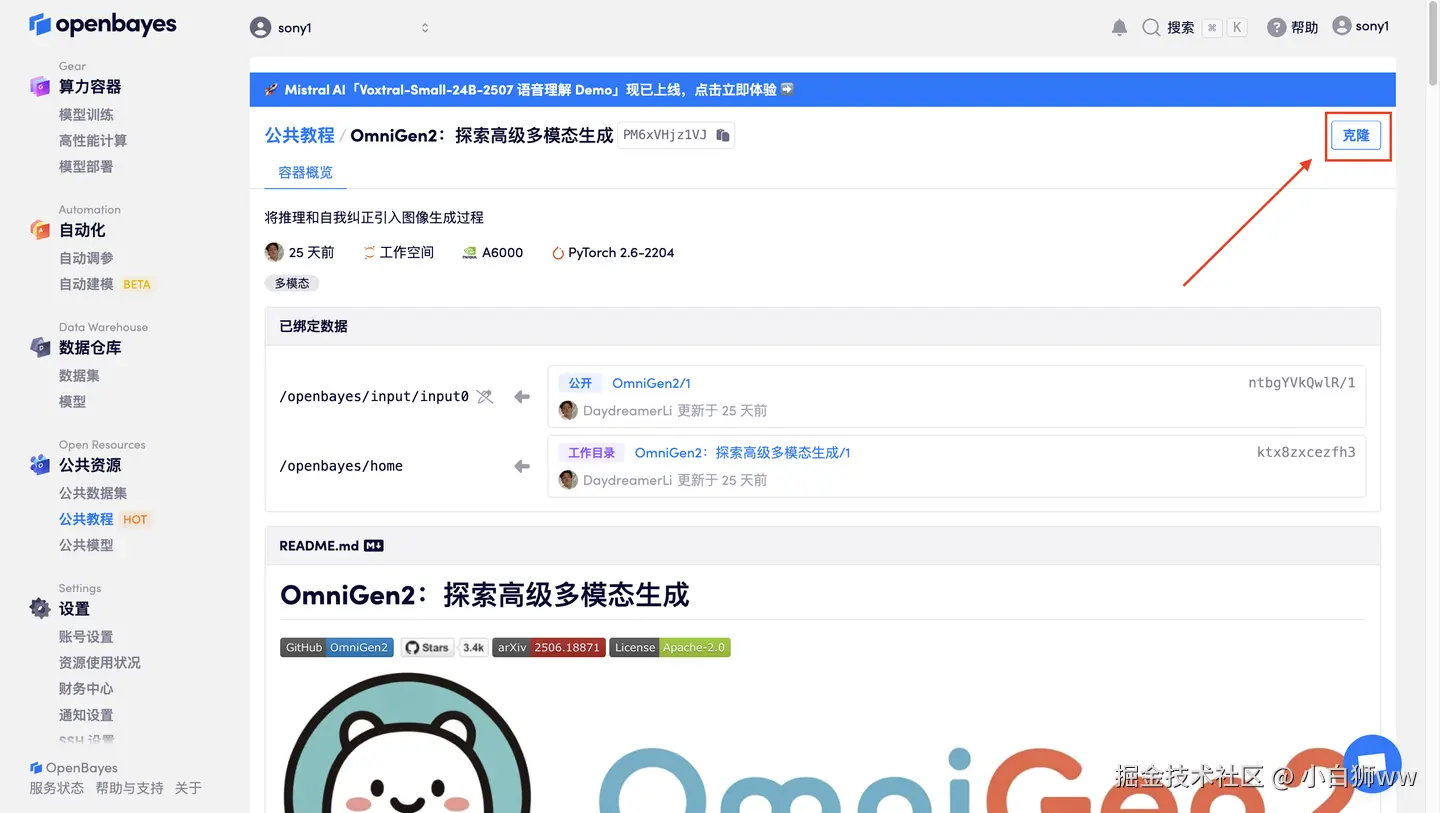Copy the PM6xVHjz1VJ ID with copy icon
1440x813 pixels.
pyautogui.click(x=723, y=135)
